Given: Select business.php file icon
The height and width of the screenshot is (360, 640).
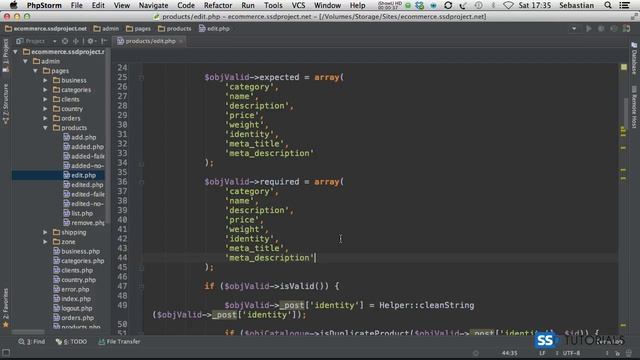Looking at the screenshot, I should [x=57, y=251].
